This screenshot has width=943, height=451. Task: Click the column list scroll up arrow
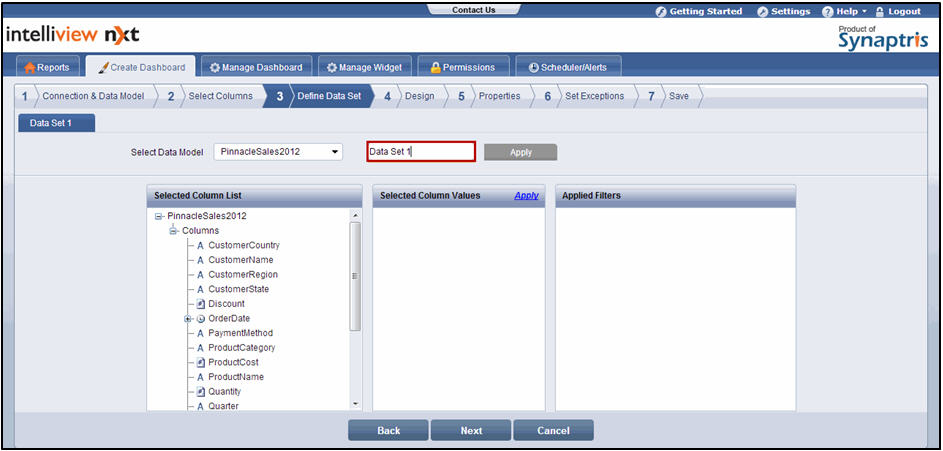(x=355, y=215)
